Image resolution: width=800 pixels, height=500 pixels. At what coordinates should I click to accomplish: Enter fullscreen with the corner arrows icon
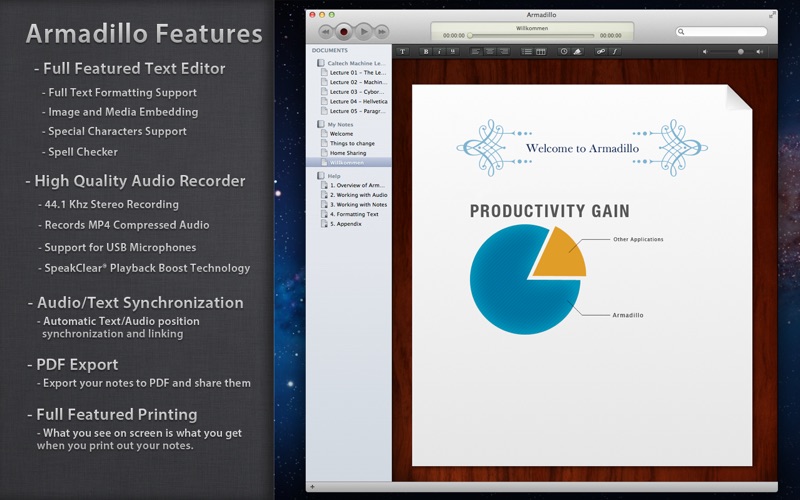point(772,15)
